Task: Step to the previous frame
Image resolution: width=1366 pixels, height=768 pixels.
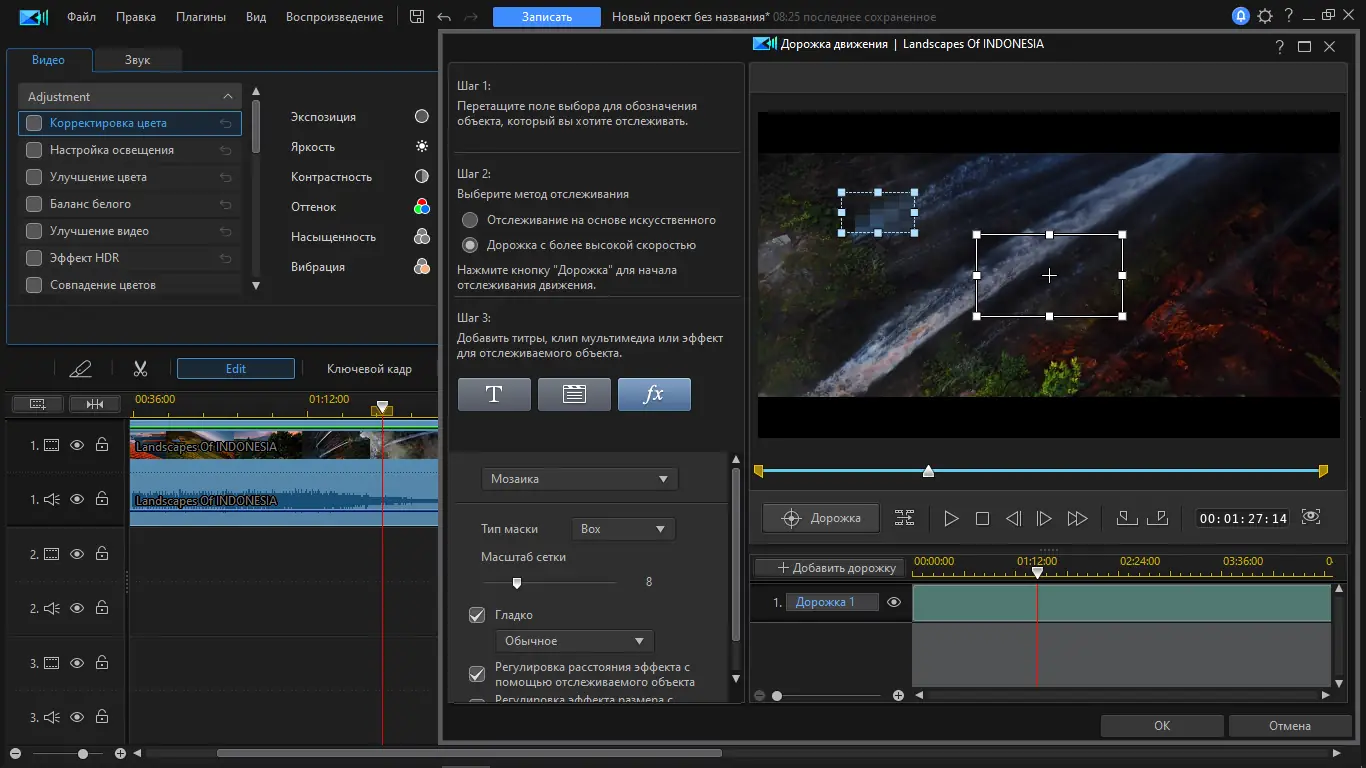Action: pos(1013,518)
